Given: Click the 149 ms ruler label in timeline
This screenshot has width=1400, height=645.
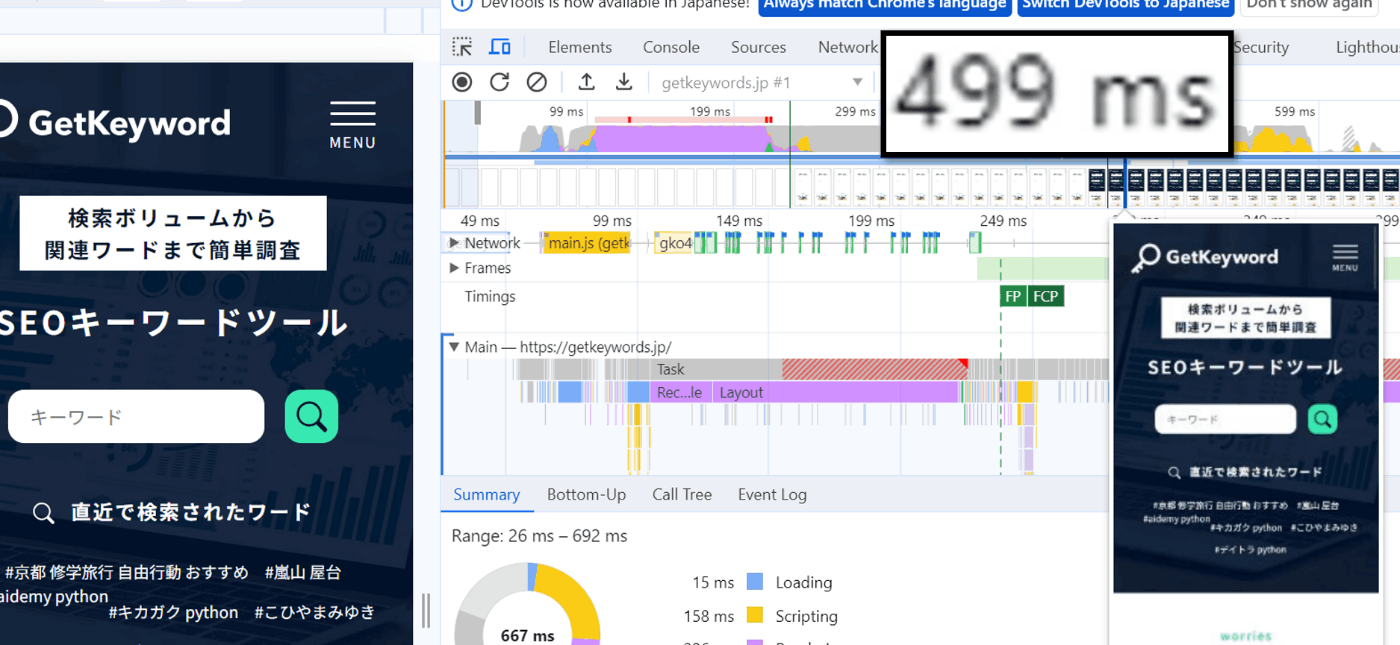Looking at the screenshot, I should click(x=739, y=221).
